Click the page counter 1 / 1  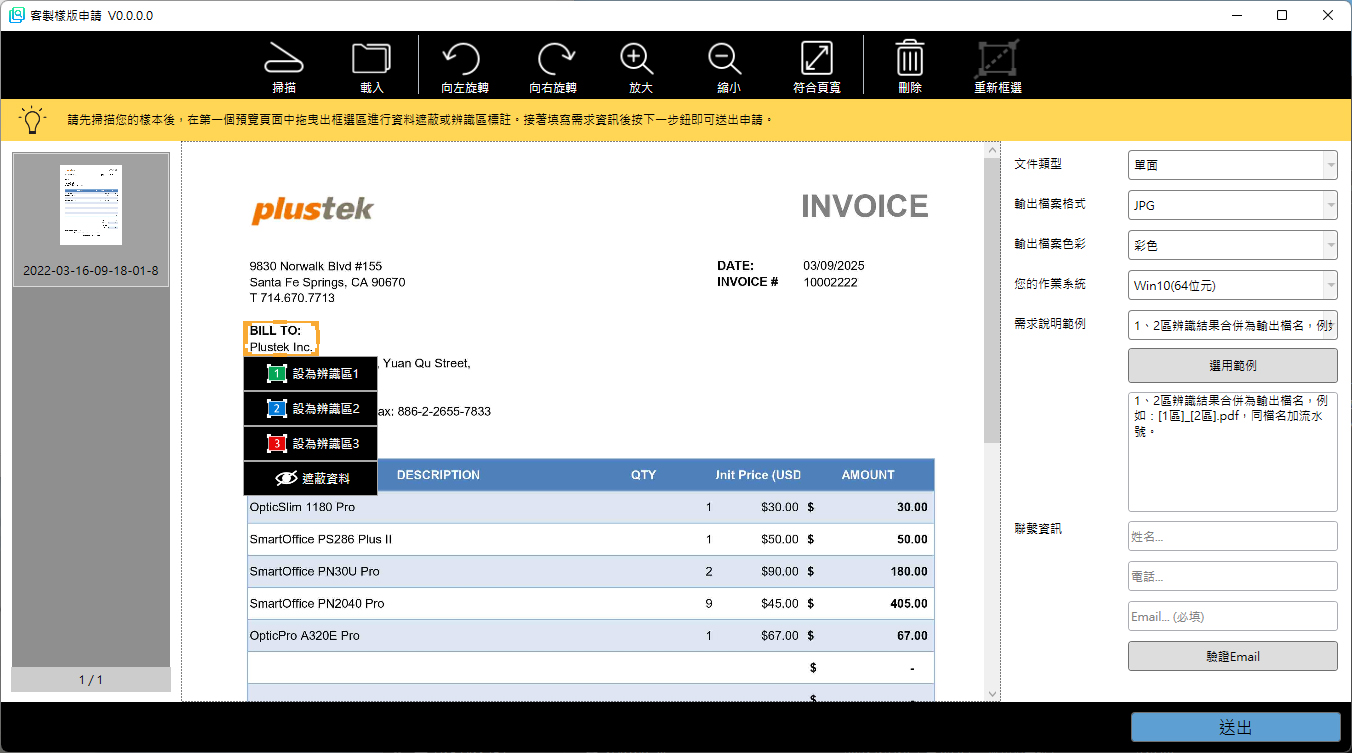pos(91,680)
